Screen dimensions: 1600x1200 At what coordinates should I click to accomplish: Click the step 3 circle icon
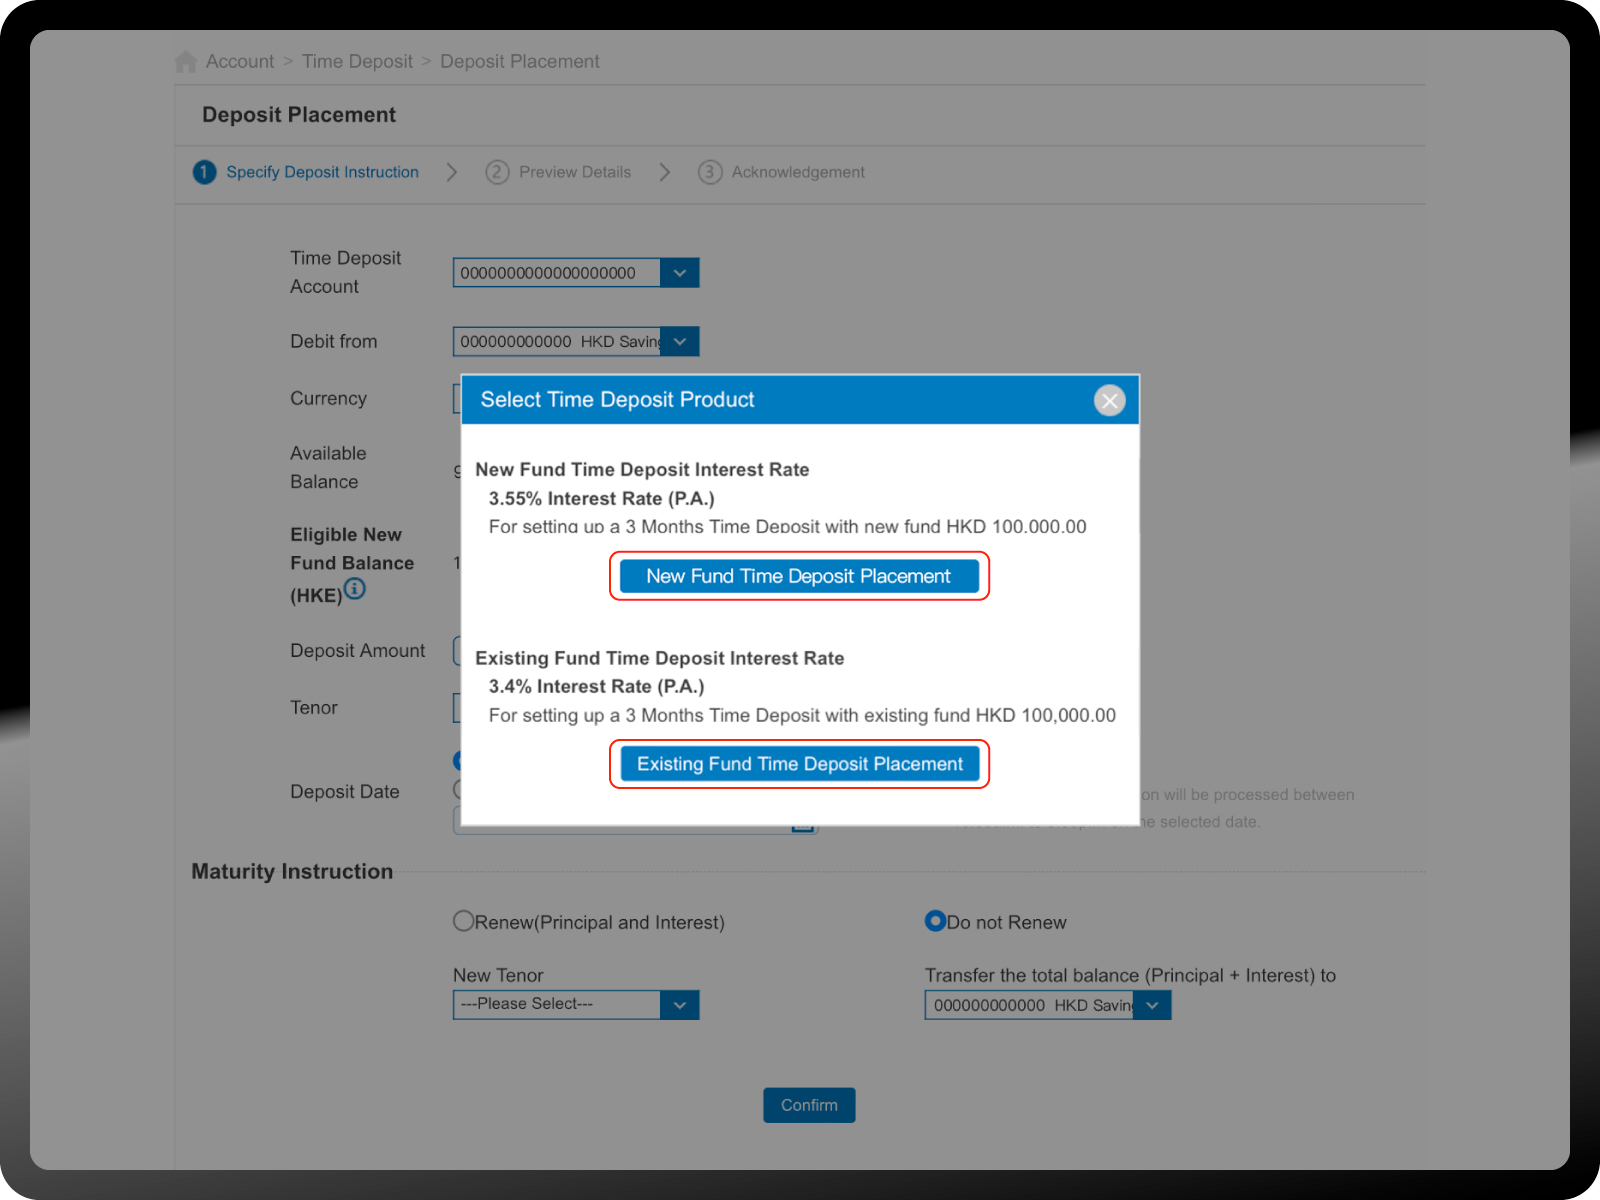[710, 172]
